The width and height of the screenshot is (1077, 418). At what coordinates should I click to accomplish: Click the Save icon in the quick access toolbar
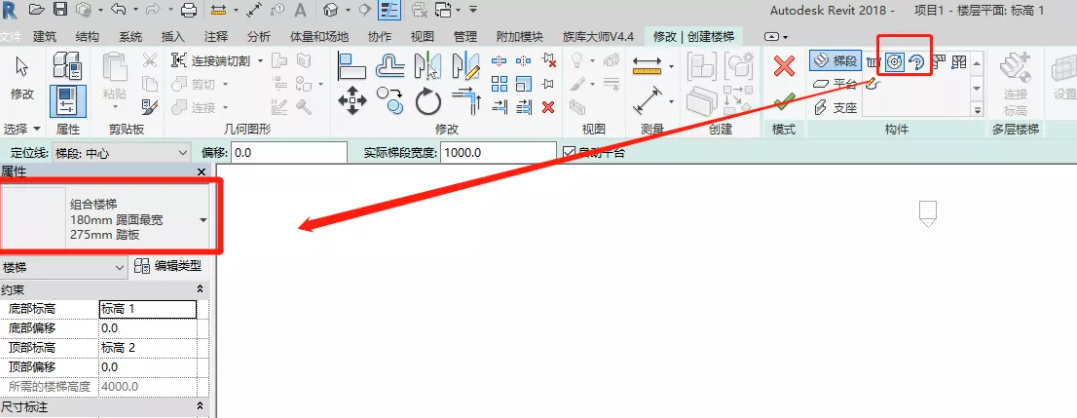tap(59, 10)
